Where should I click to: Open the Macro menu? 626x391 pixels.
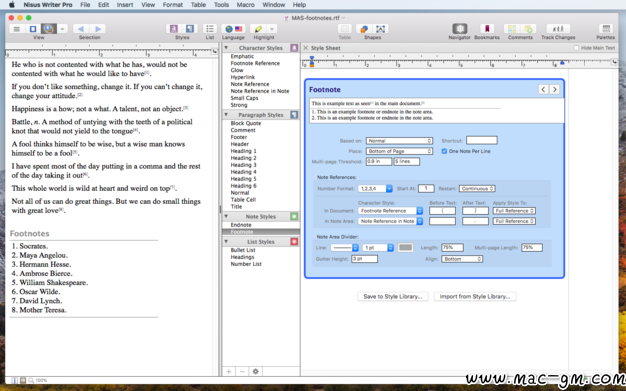point(246,5)
